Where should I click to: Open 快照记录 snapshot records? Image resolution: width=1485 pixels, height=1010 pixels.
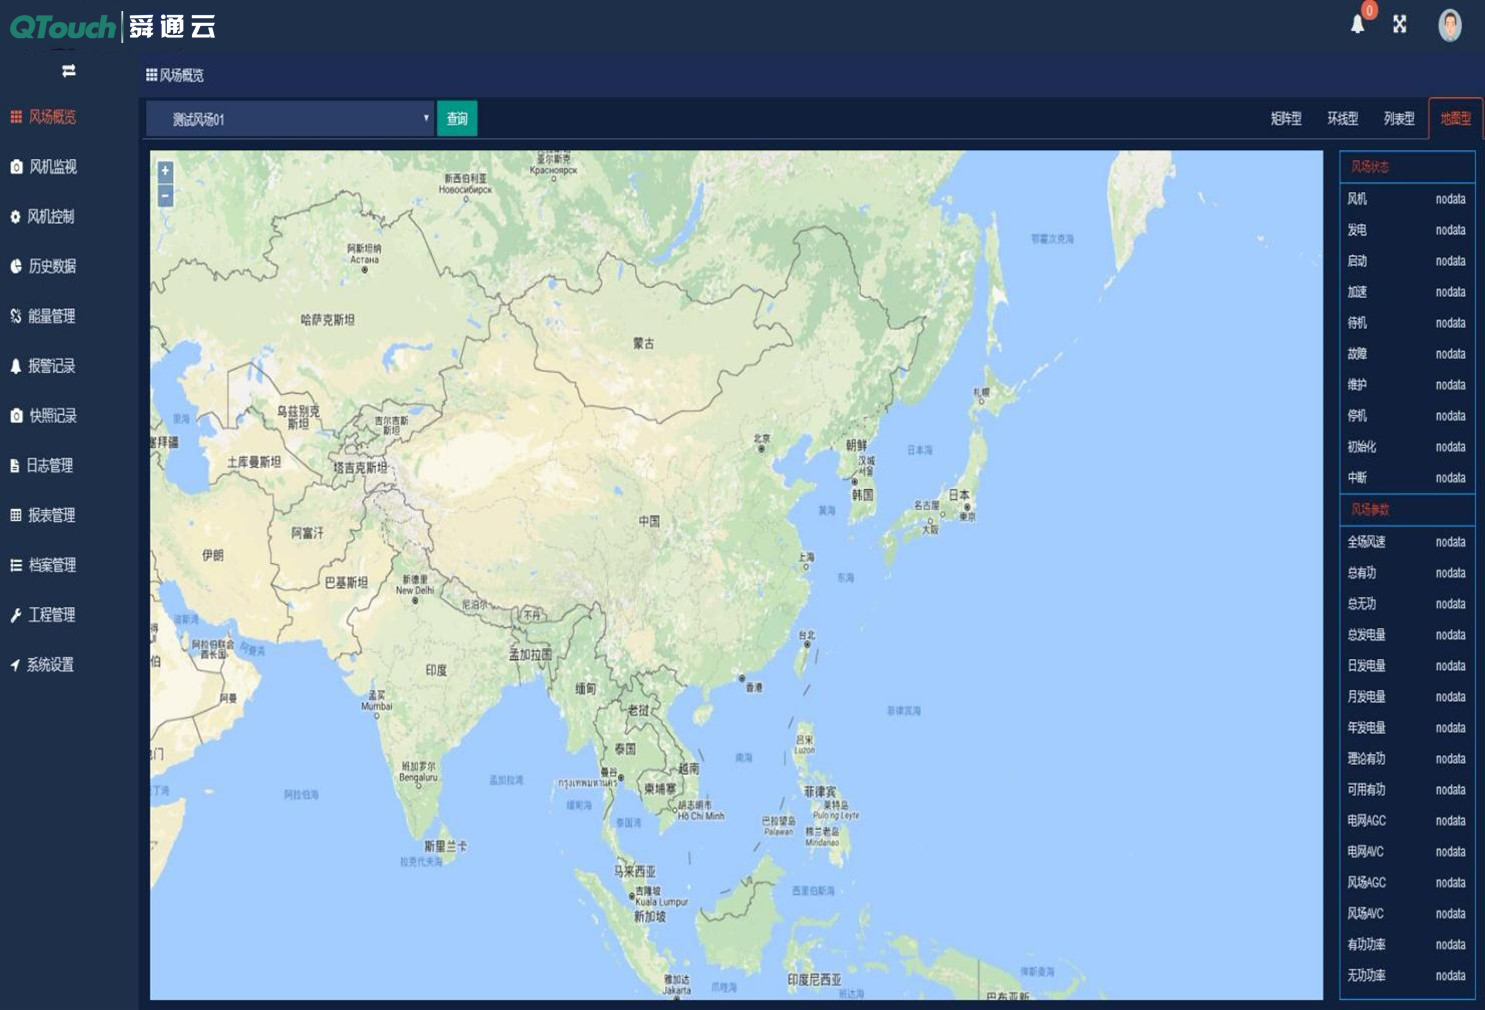(x=47, y=416)
